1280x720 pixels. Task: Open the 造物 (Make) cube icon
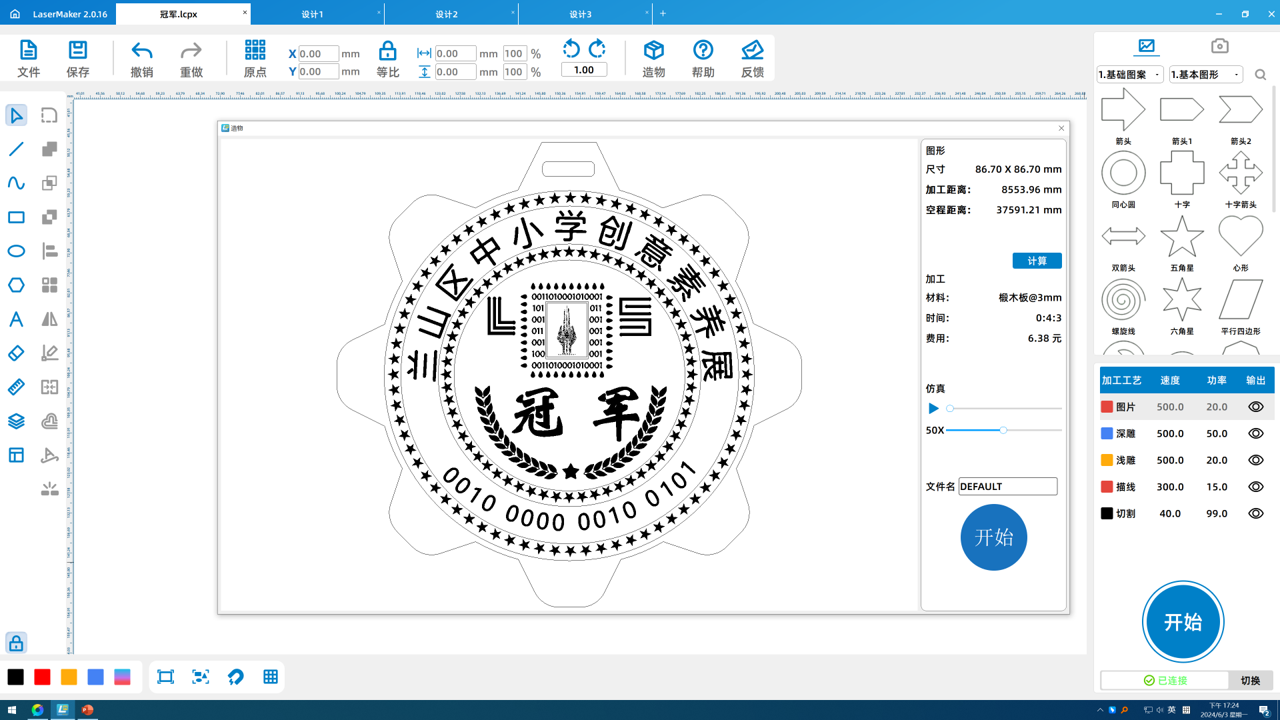654,51
